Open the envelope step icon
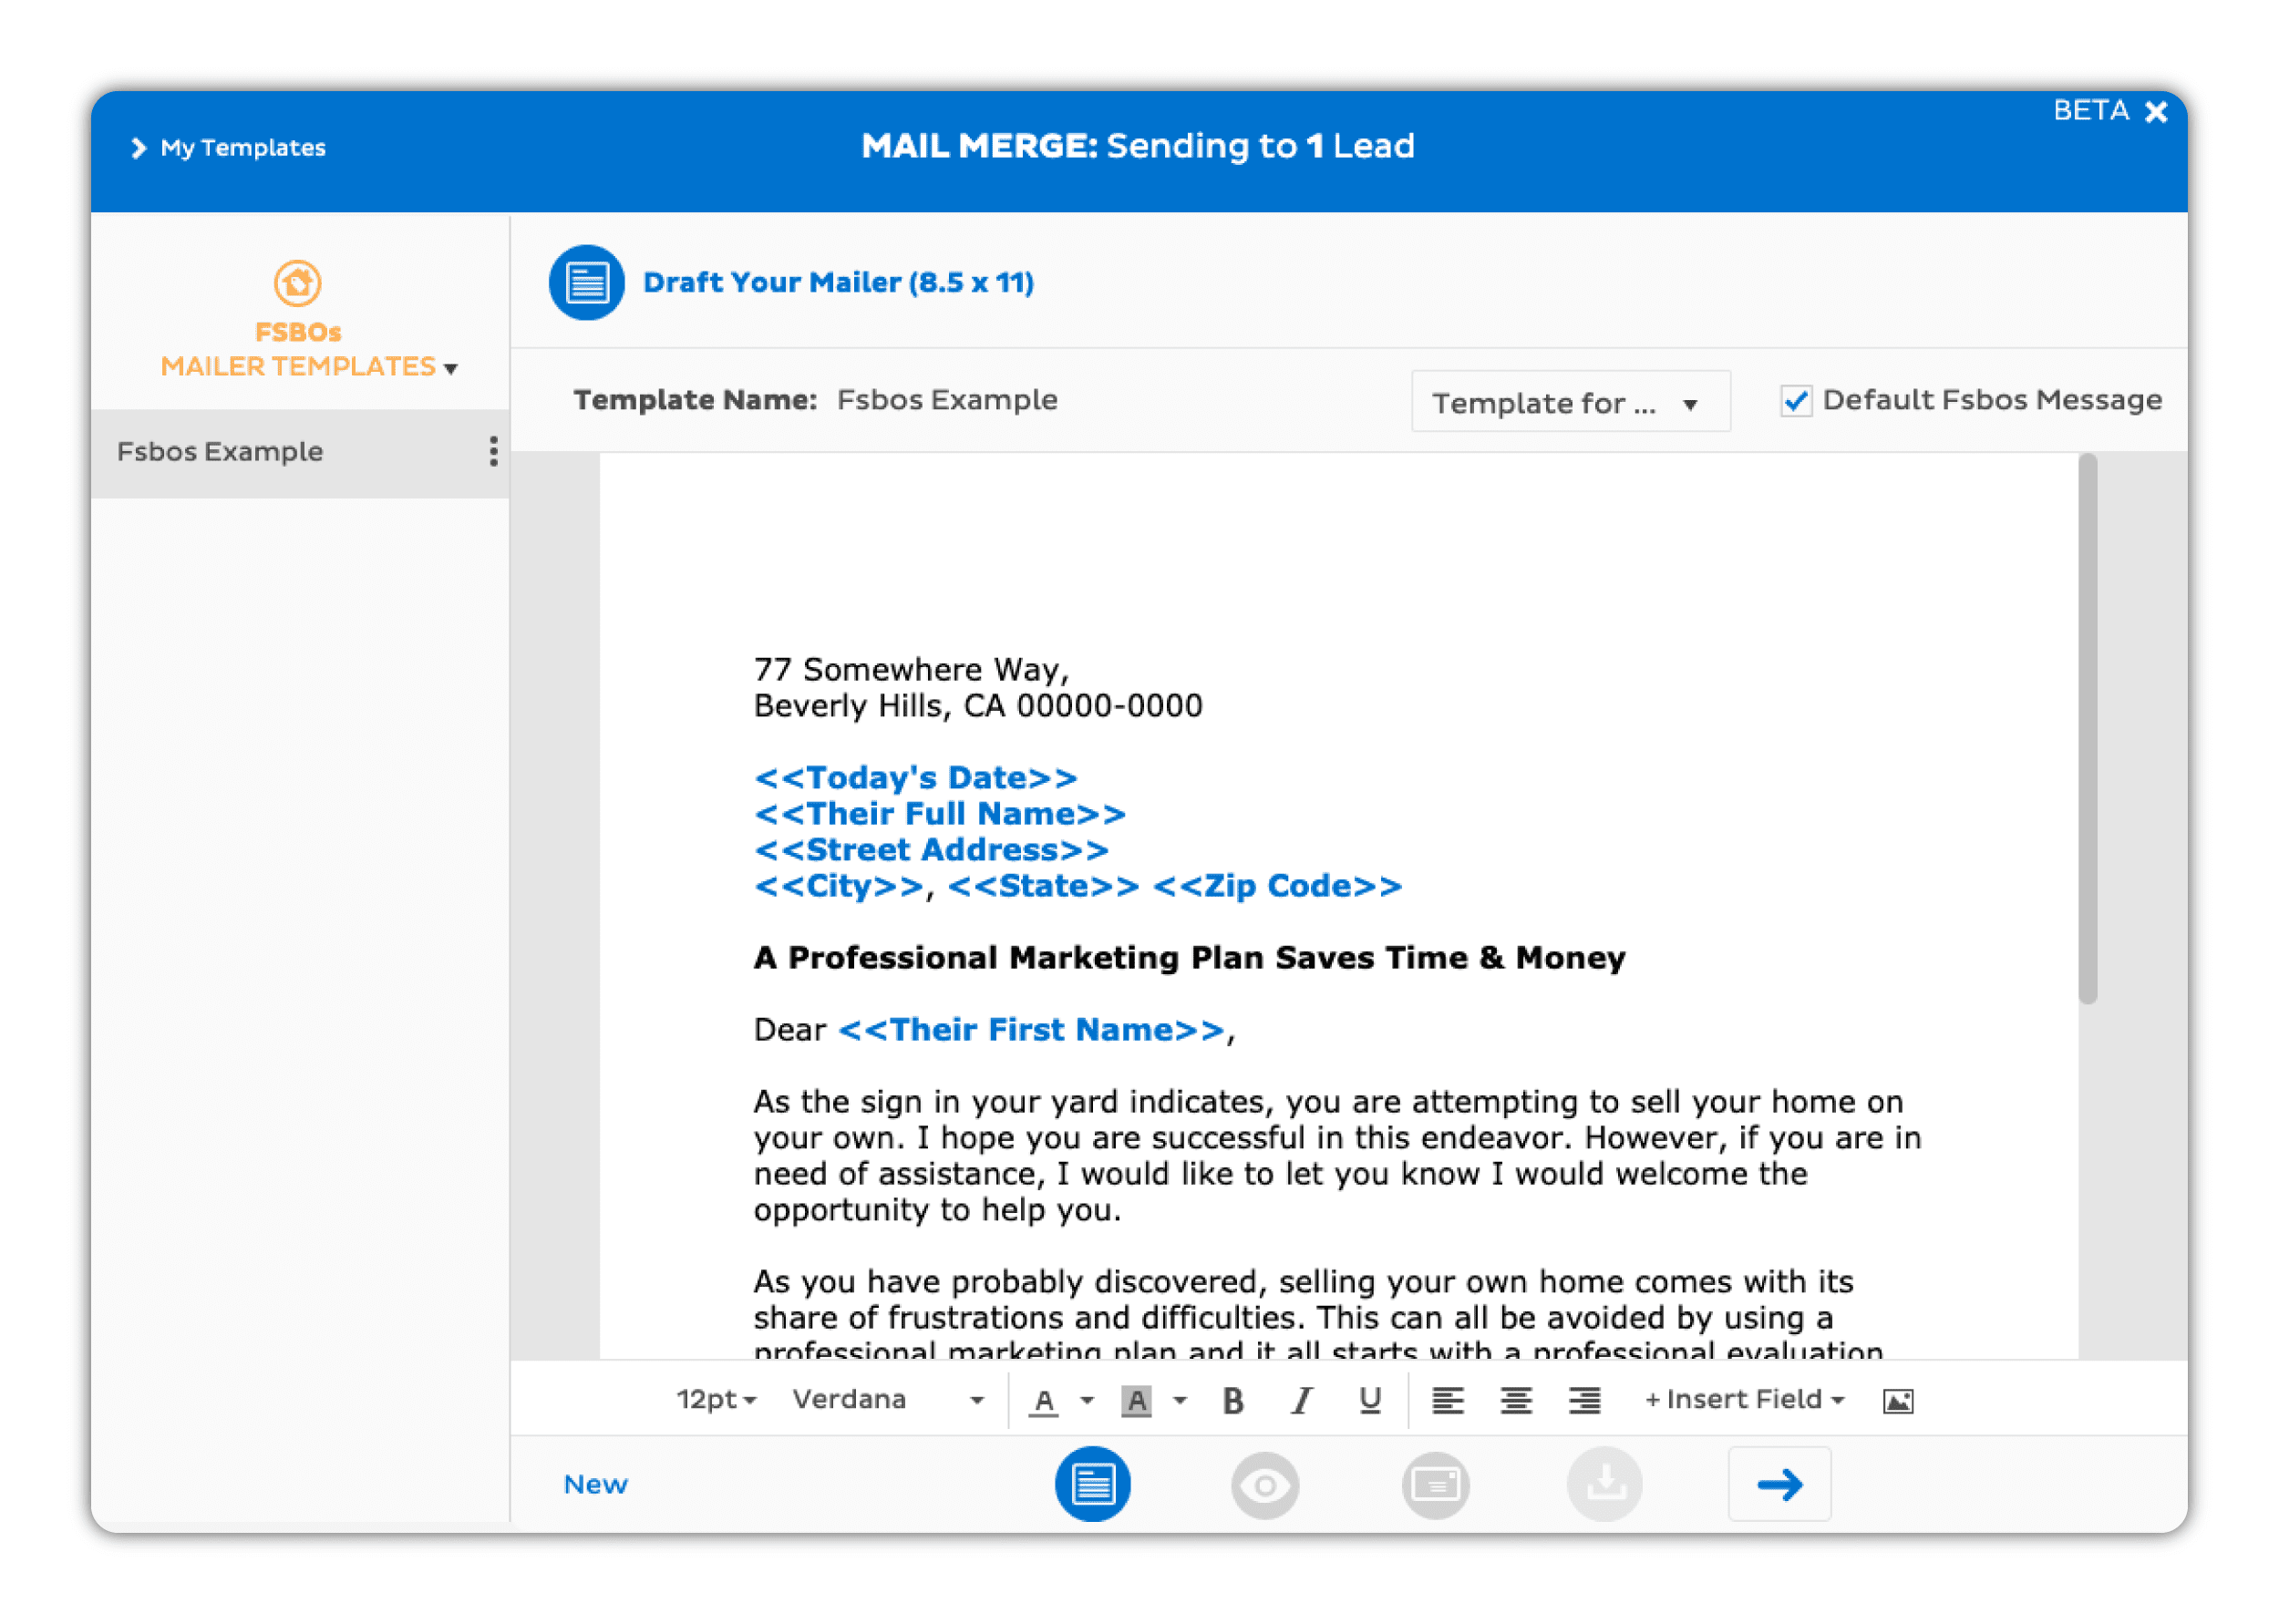This screenshot has height=1624, width=2279. point(1435,1485)
